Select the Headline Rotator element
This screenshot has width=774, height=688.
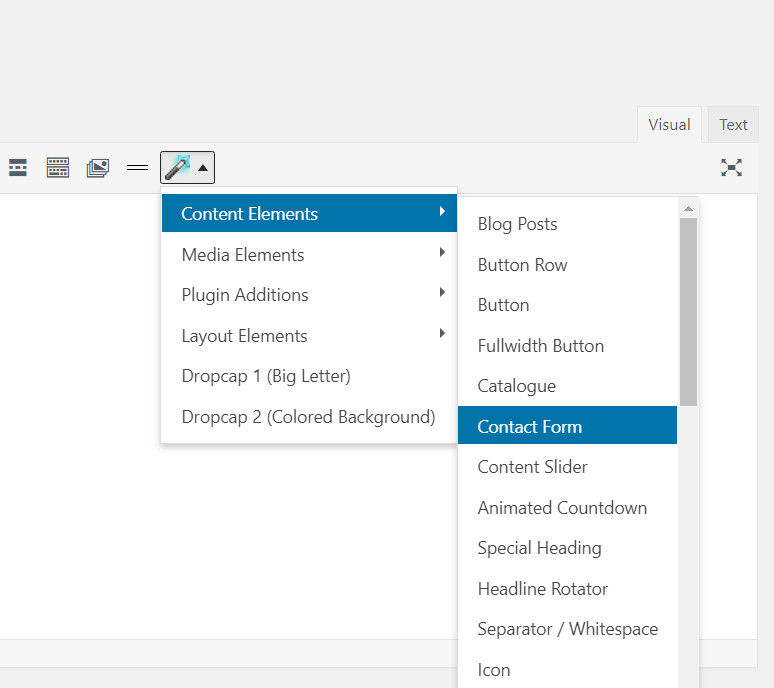click(x=567, y=589)
